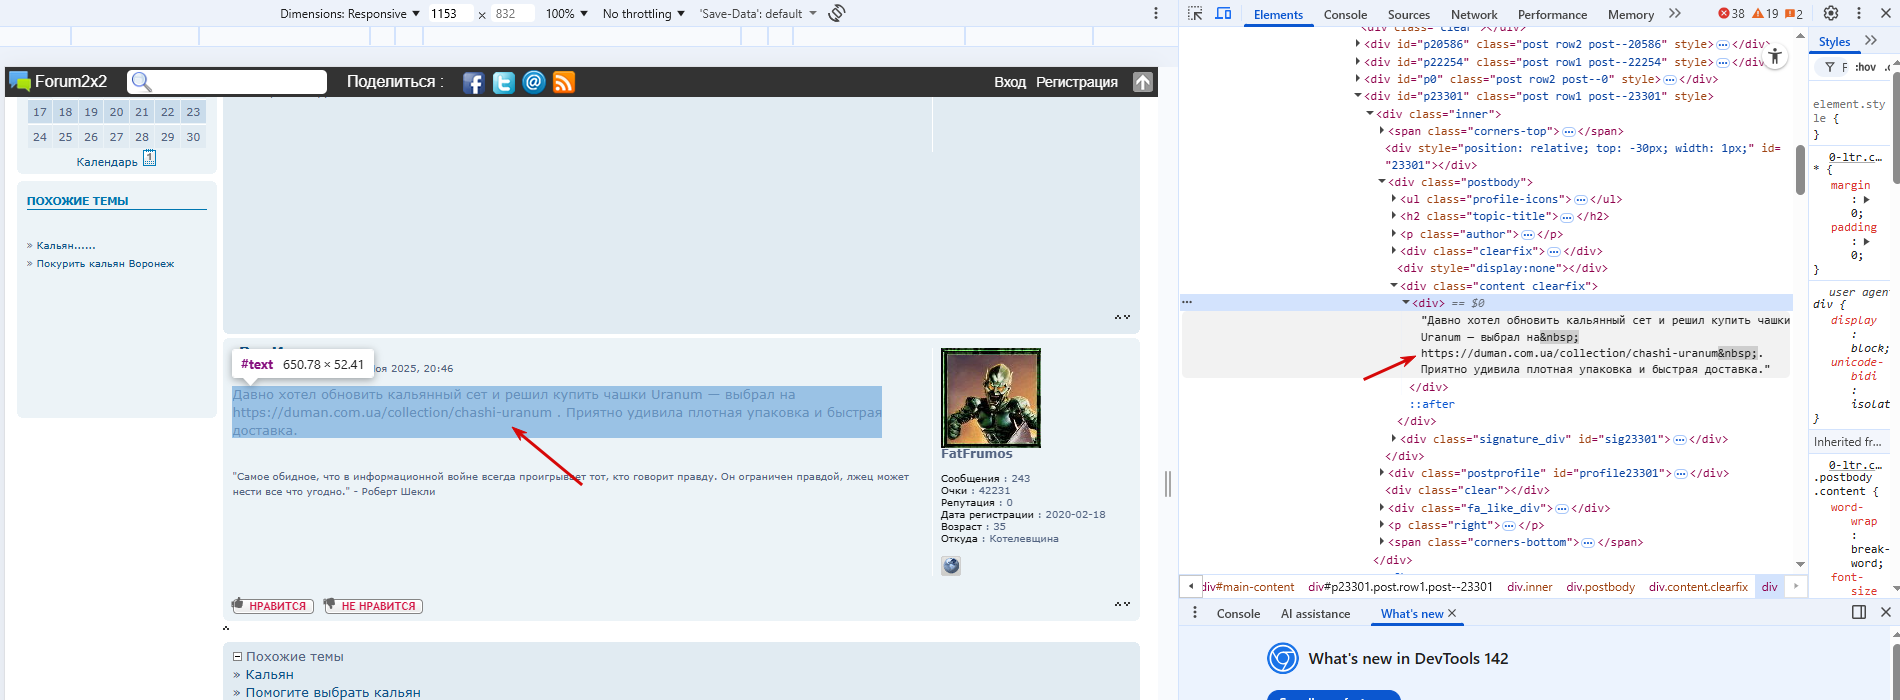Click the Forum2x2 logo
The height and width of the screenshot is (700, 1900).
tap(58, 81)
